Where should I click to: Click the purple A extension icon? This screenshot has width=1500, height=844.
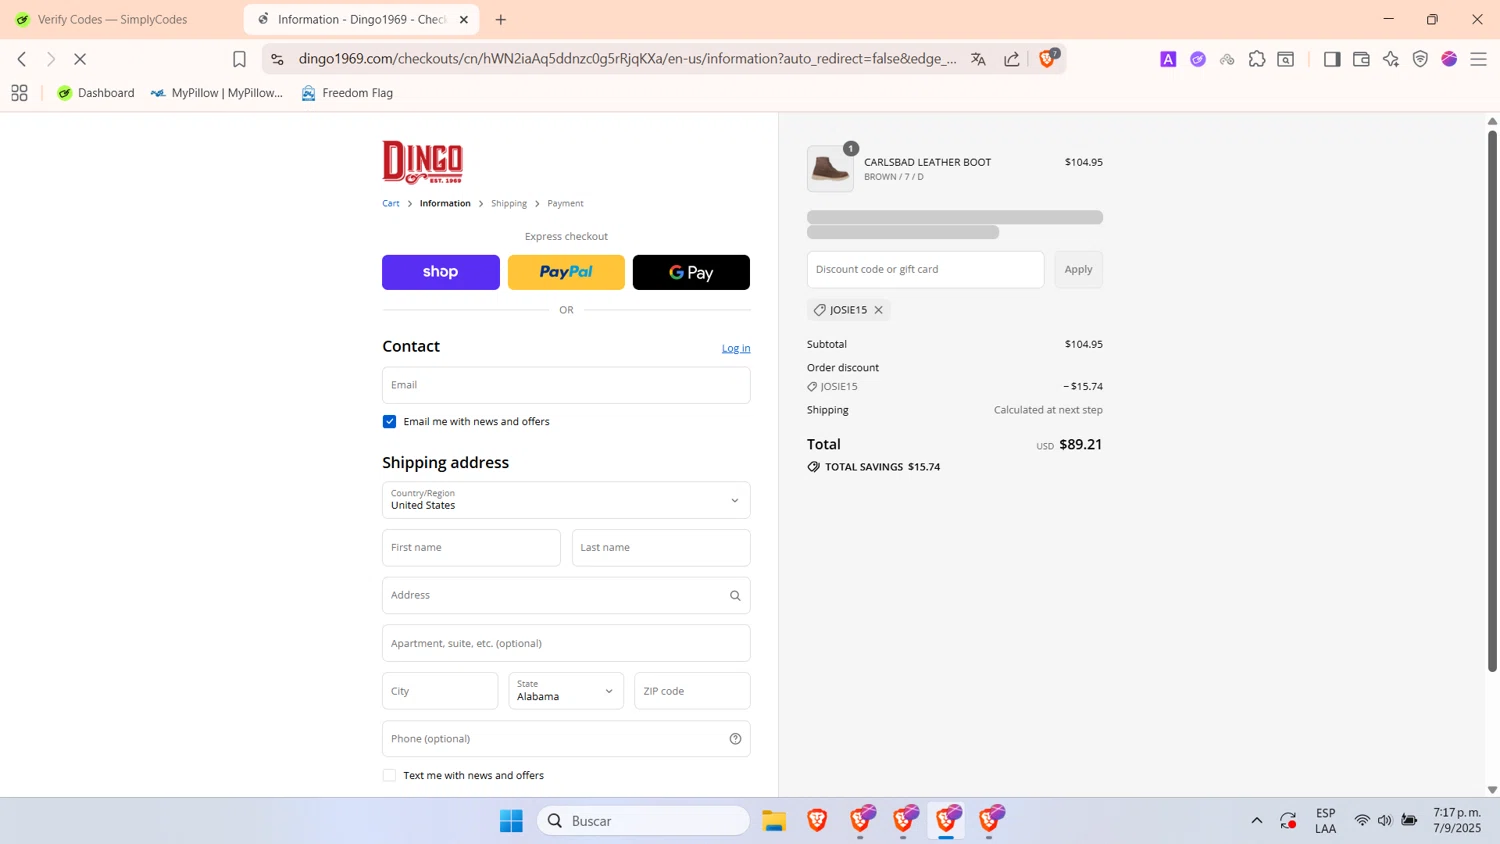pos(1168,59)
